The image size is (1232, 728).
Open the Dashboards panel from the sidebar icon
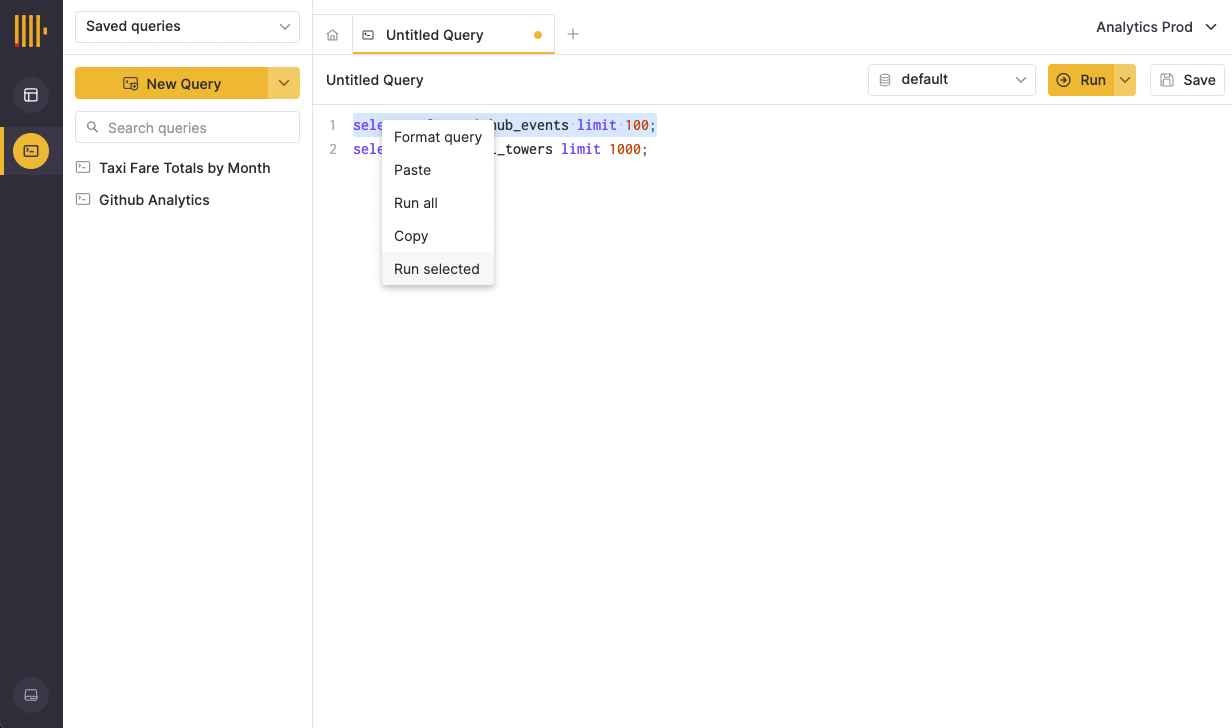pyautogui.click(x=31, y=95)
